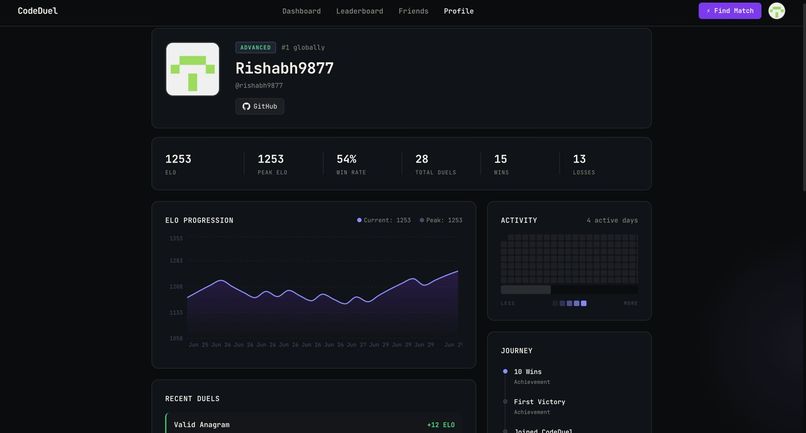The height and width of the screenshot is (433, 806).
Task: Click the 28 total duels stat
Action: click(435, 164)
